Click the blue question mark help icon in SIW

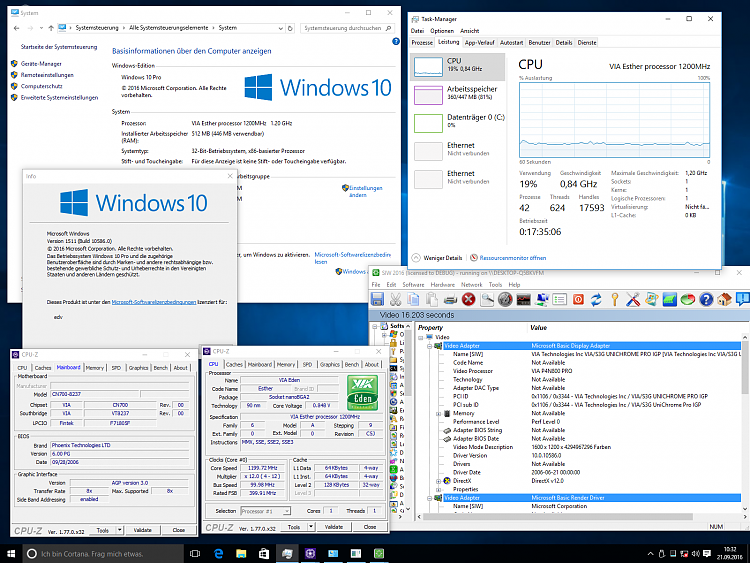click(706, 300)
